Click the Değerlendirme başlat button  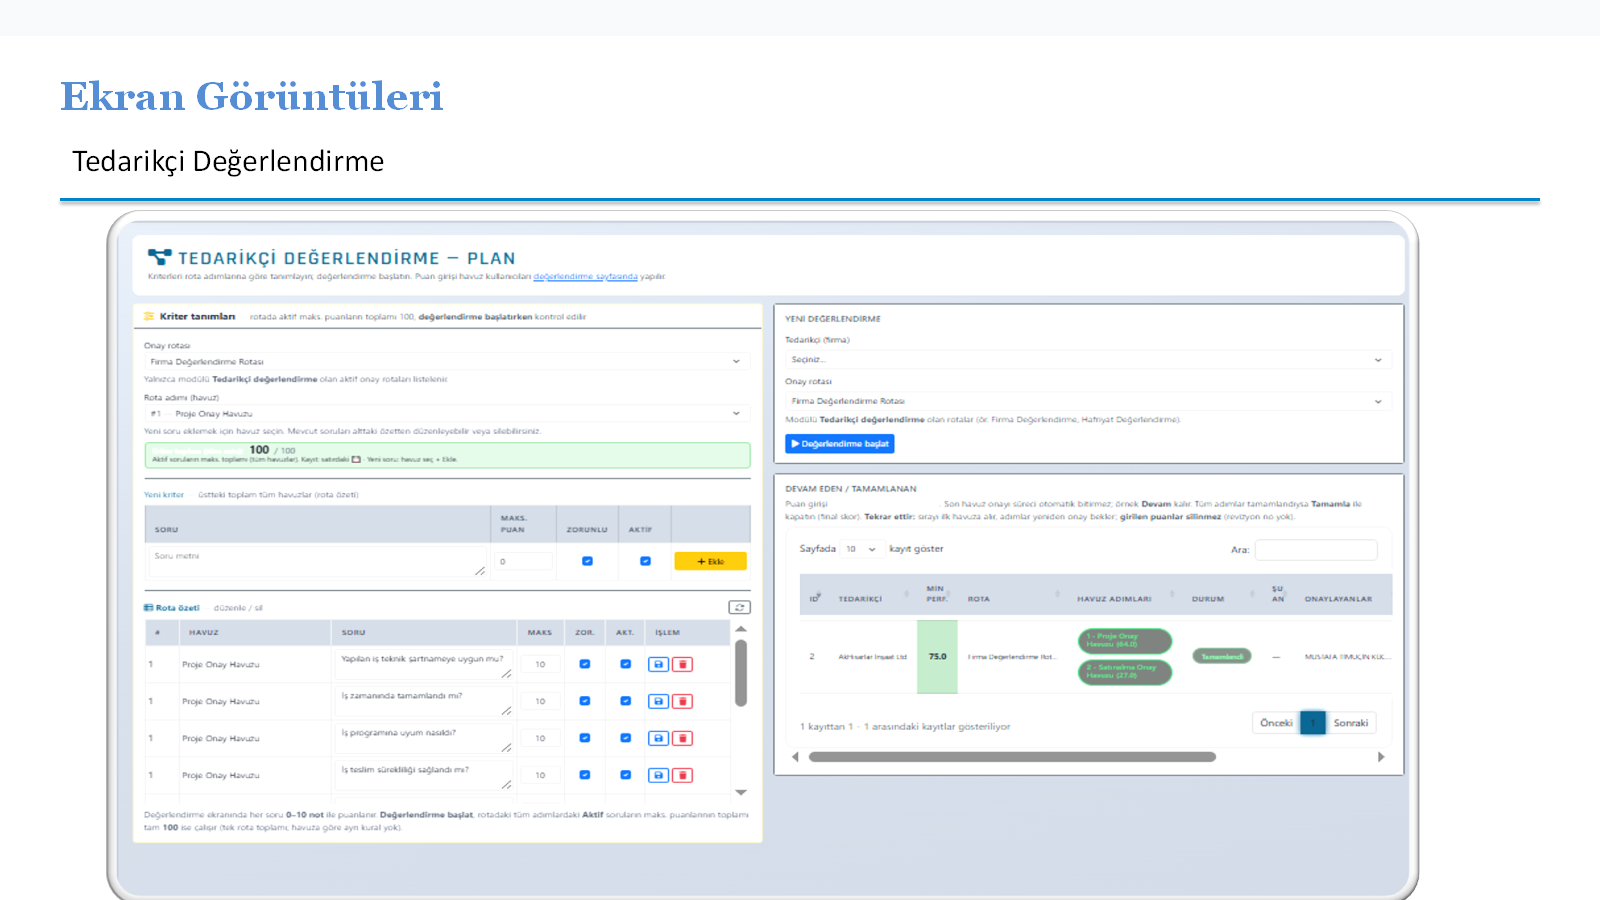840,443
